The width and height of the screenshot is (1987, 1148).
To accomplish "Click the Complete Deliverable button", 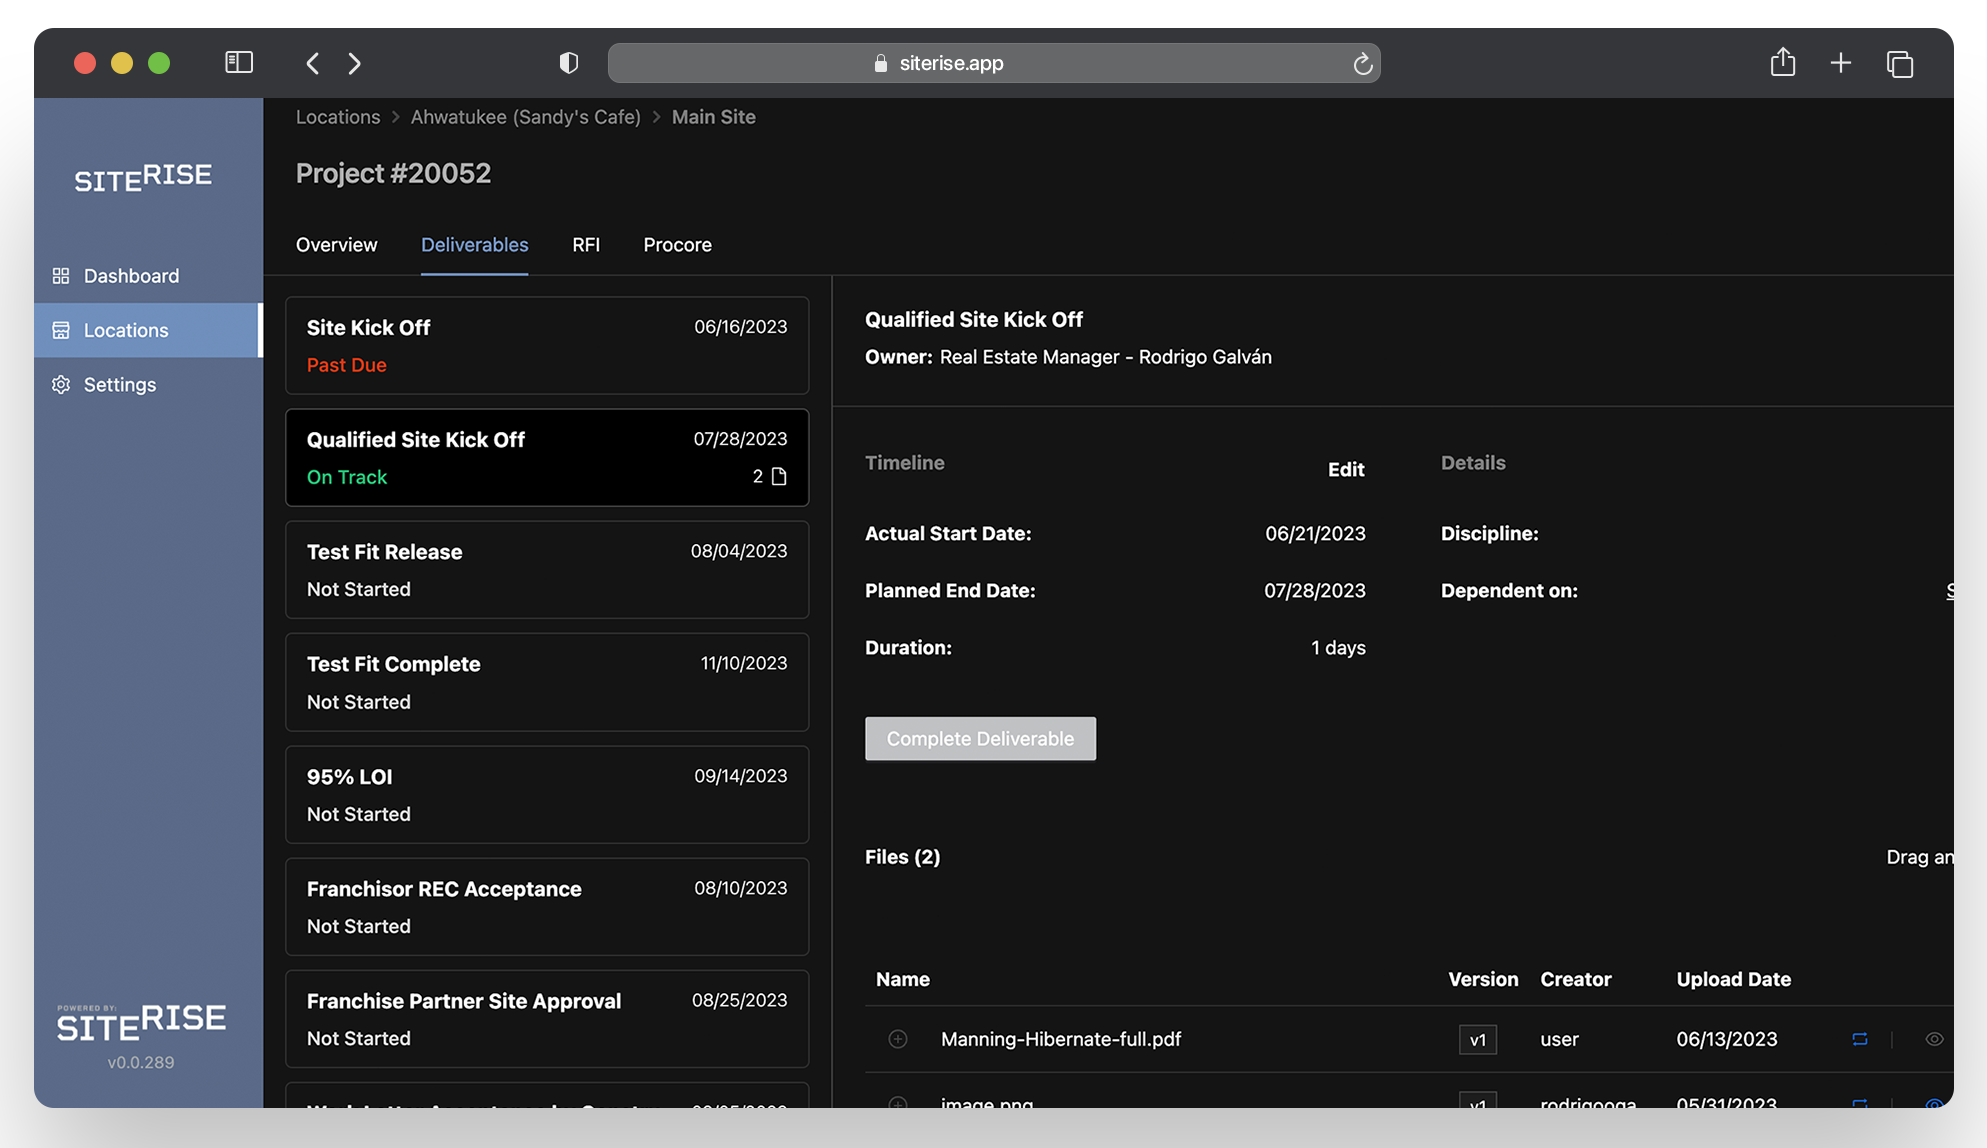I will (x=980, y=738).
